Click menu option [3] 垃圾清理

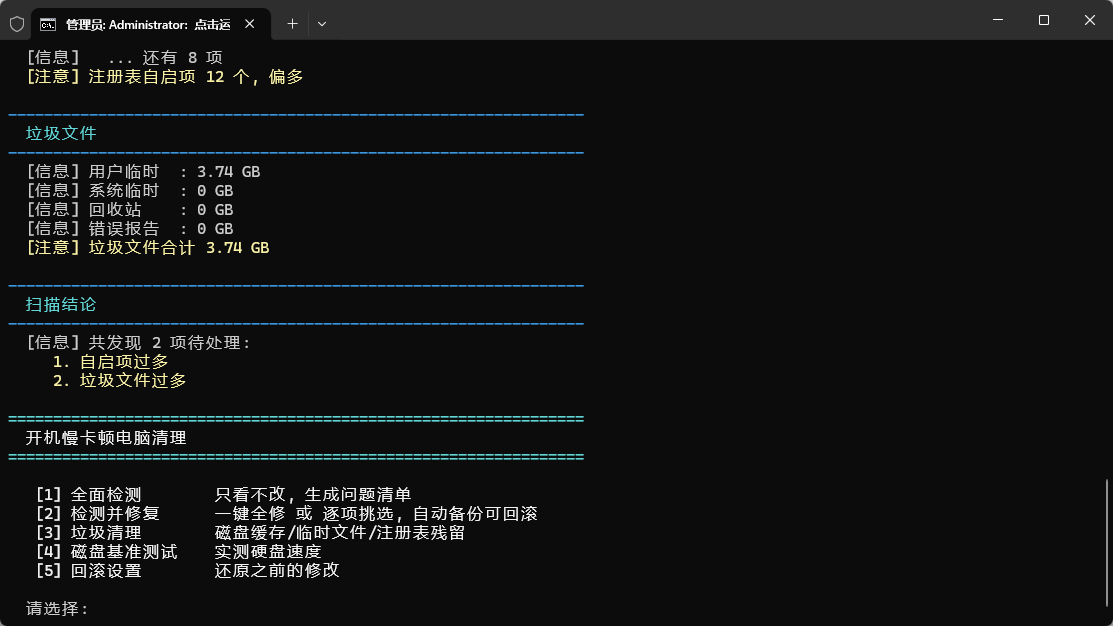89,533
